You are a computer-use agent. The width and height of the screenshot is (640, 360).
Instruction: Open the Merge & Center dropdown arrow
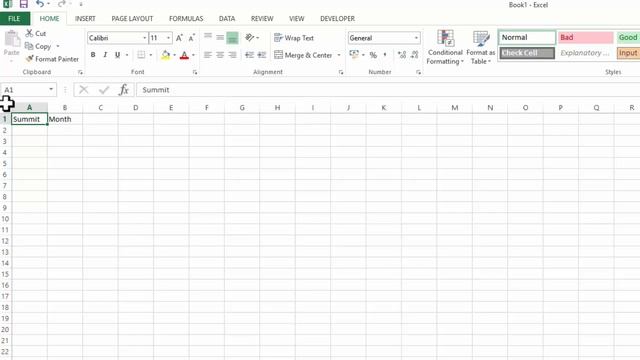point(339,55)
